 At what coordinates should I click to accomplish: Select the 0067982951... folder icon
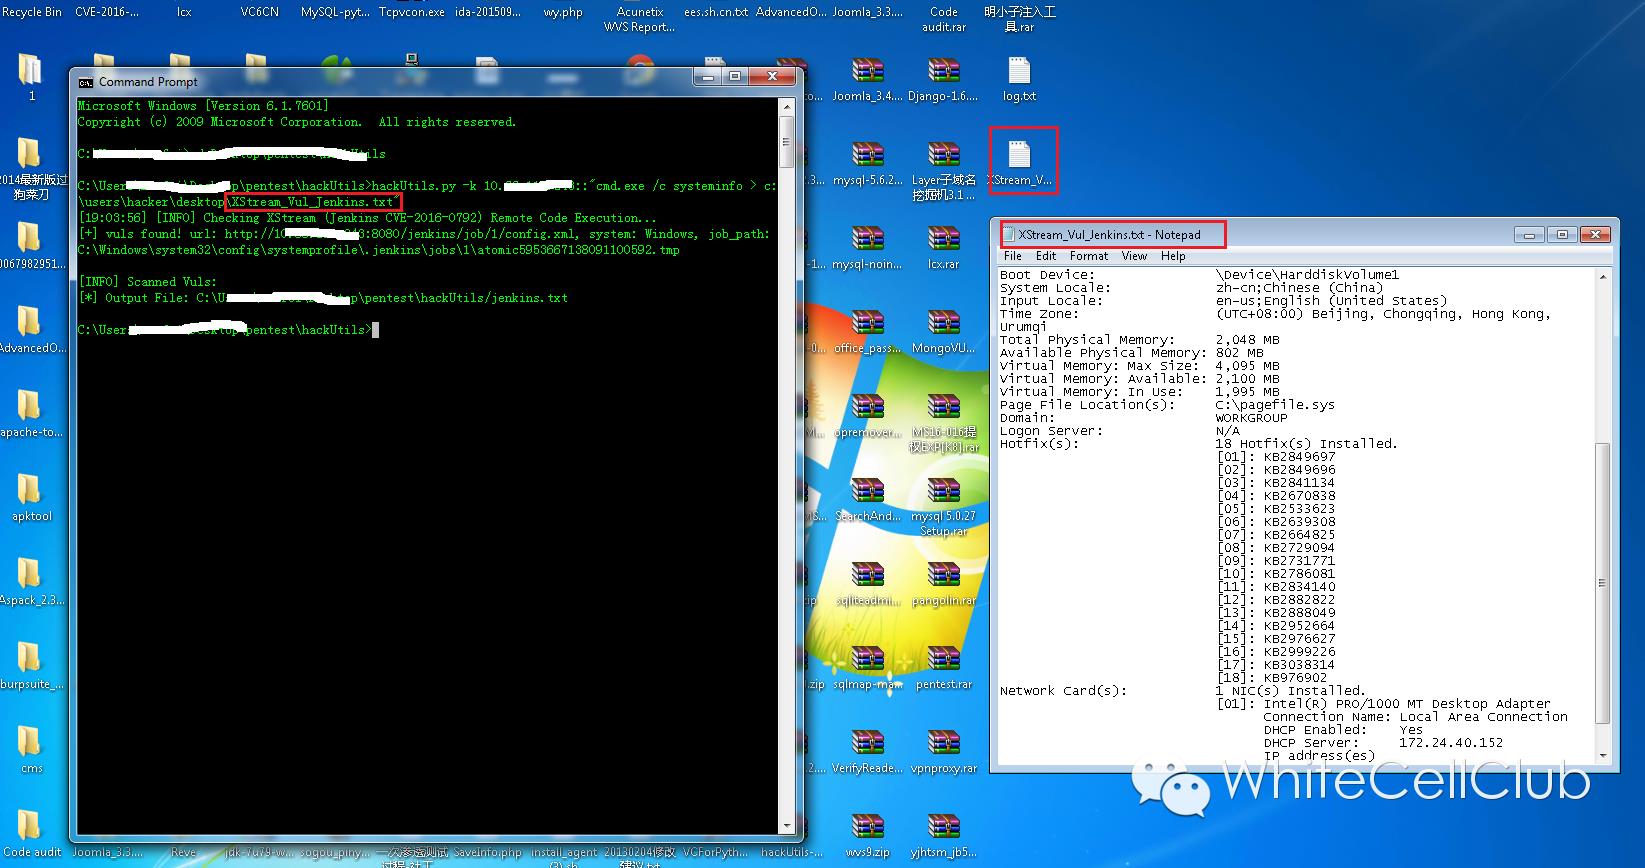31,247
